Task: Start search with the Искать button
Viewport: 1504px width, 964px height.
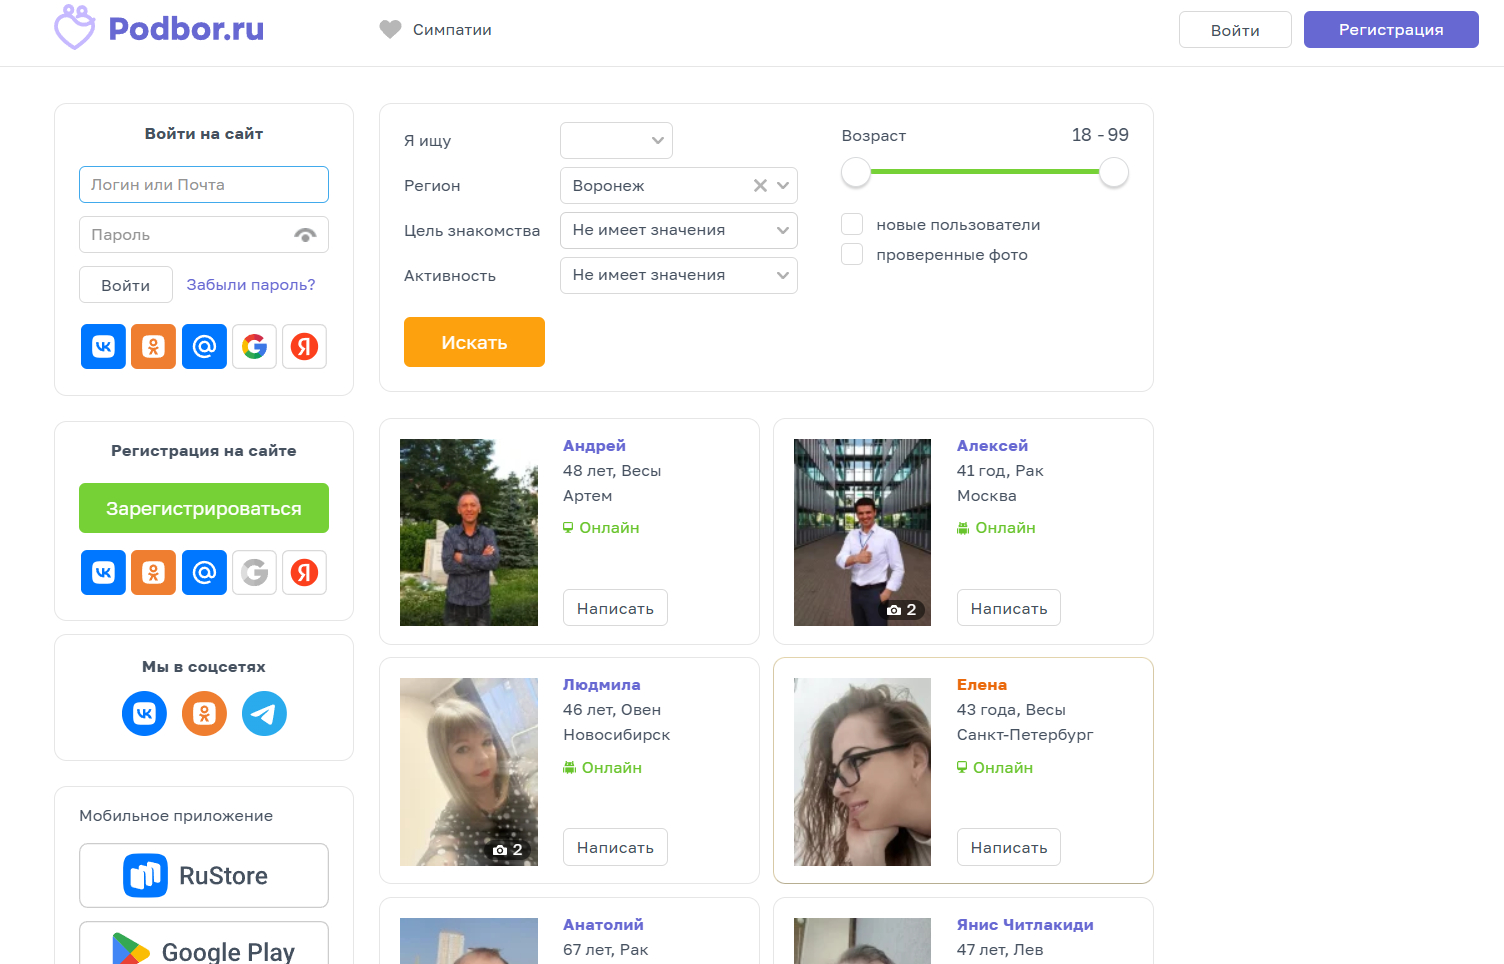Action: point(474,342)
